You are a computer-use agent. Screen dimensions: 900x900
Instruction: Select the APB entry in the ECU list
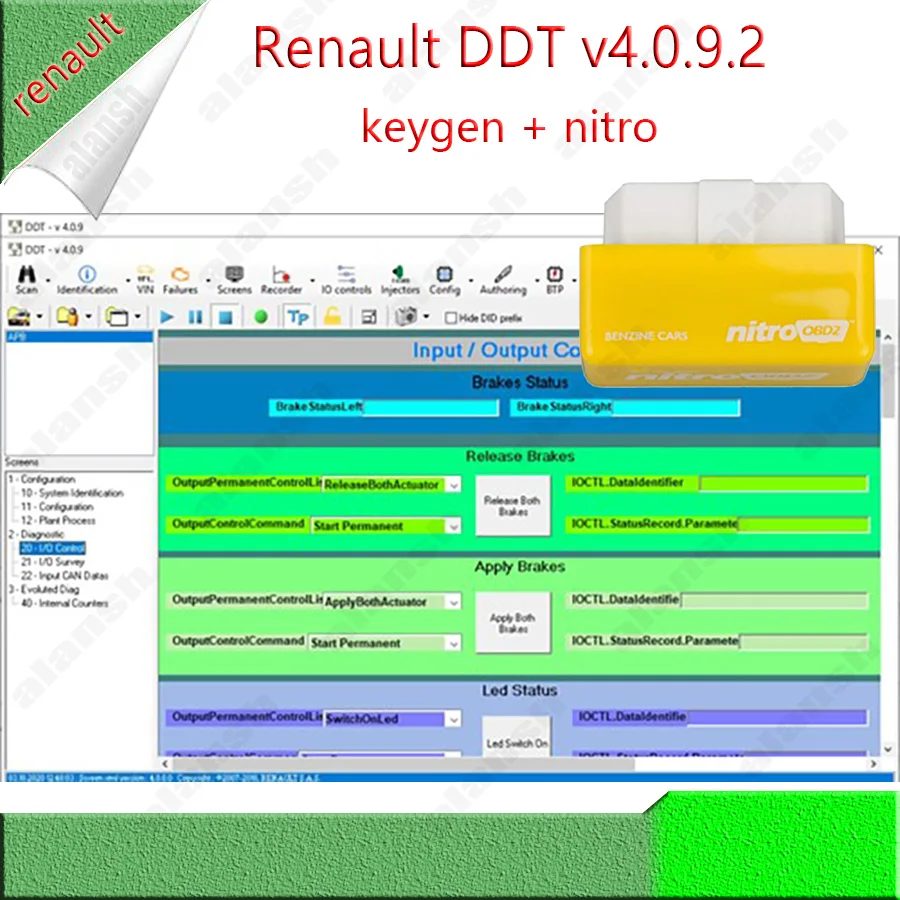[79, 336]
